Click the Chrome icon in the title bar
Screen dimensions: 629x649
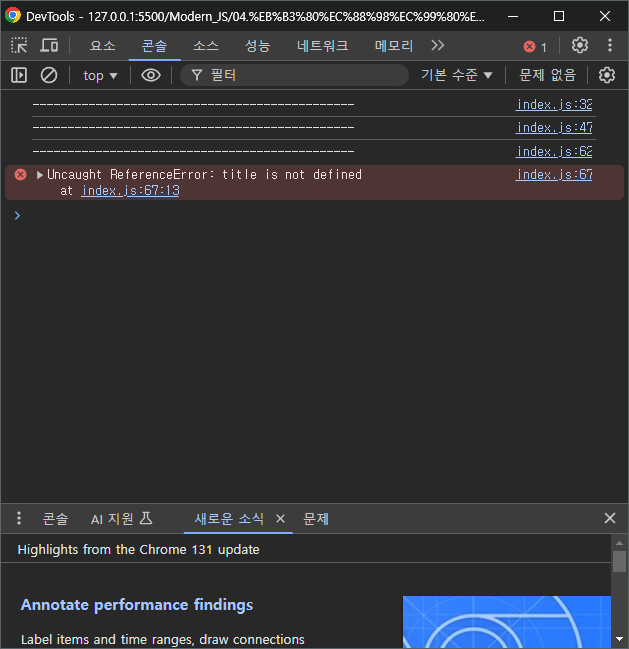pyautogui.click(x=13, y=16)
